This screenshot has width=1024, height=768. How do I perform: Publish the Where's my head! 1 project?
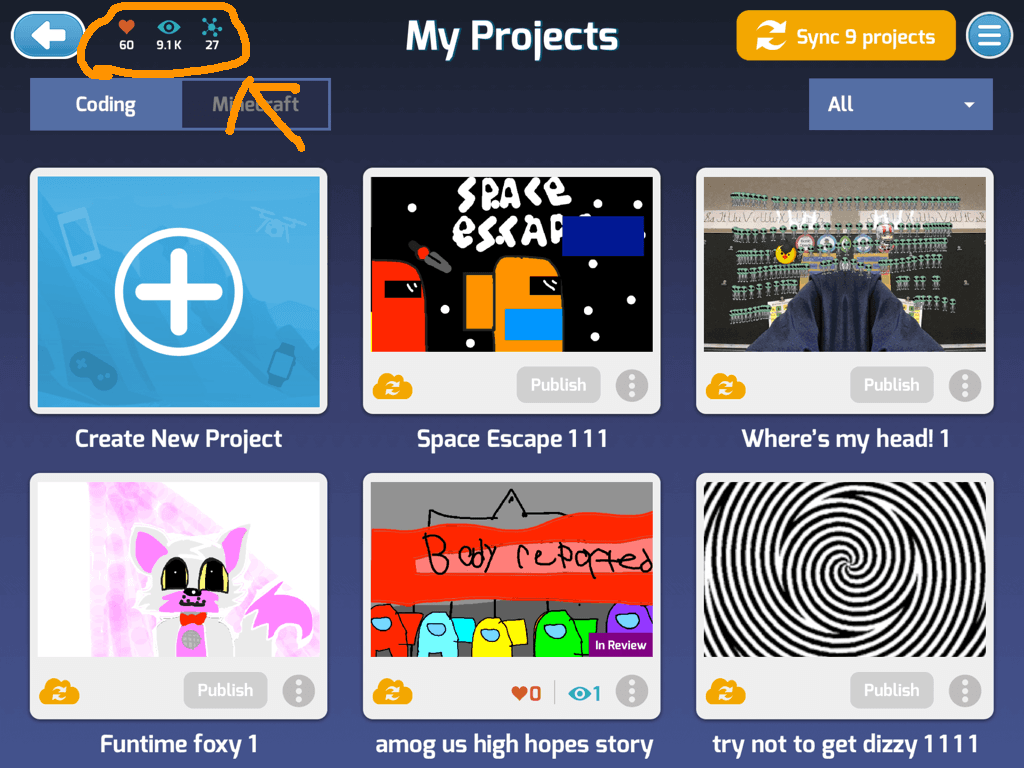pyautogui.click(x=891, y=385)
